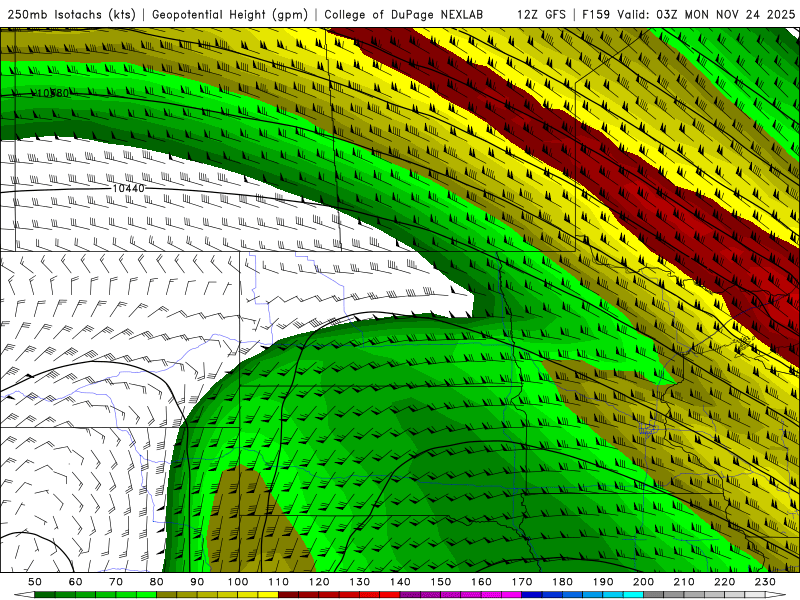Click the 120 knot legend value
800x600 pixels.
319,582
